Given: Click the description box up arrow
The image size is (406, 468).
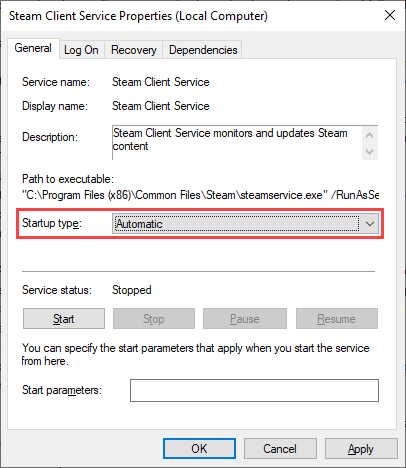Looking at the screenshot, I should click(369, 135).
